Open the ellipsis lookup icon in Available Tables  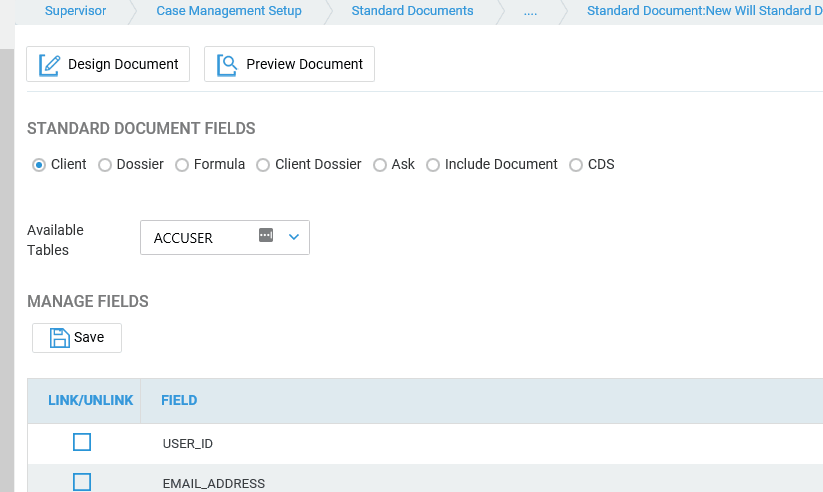point(266,235)
